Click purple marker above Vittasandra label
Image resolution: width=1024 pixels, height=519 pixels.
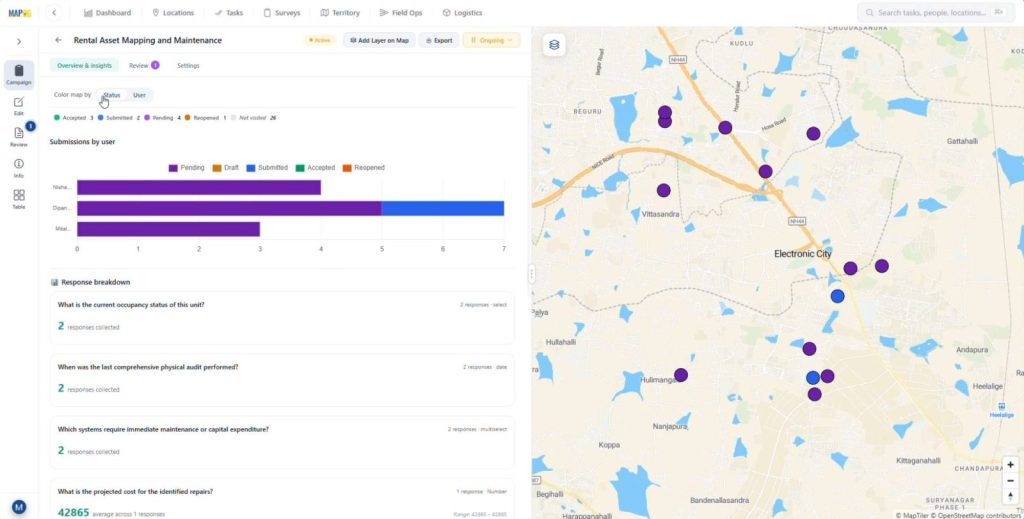(x=664, y=191)
